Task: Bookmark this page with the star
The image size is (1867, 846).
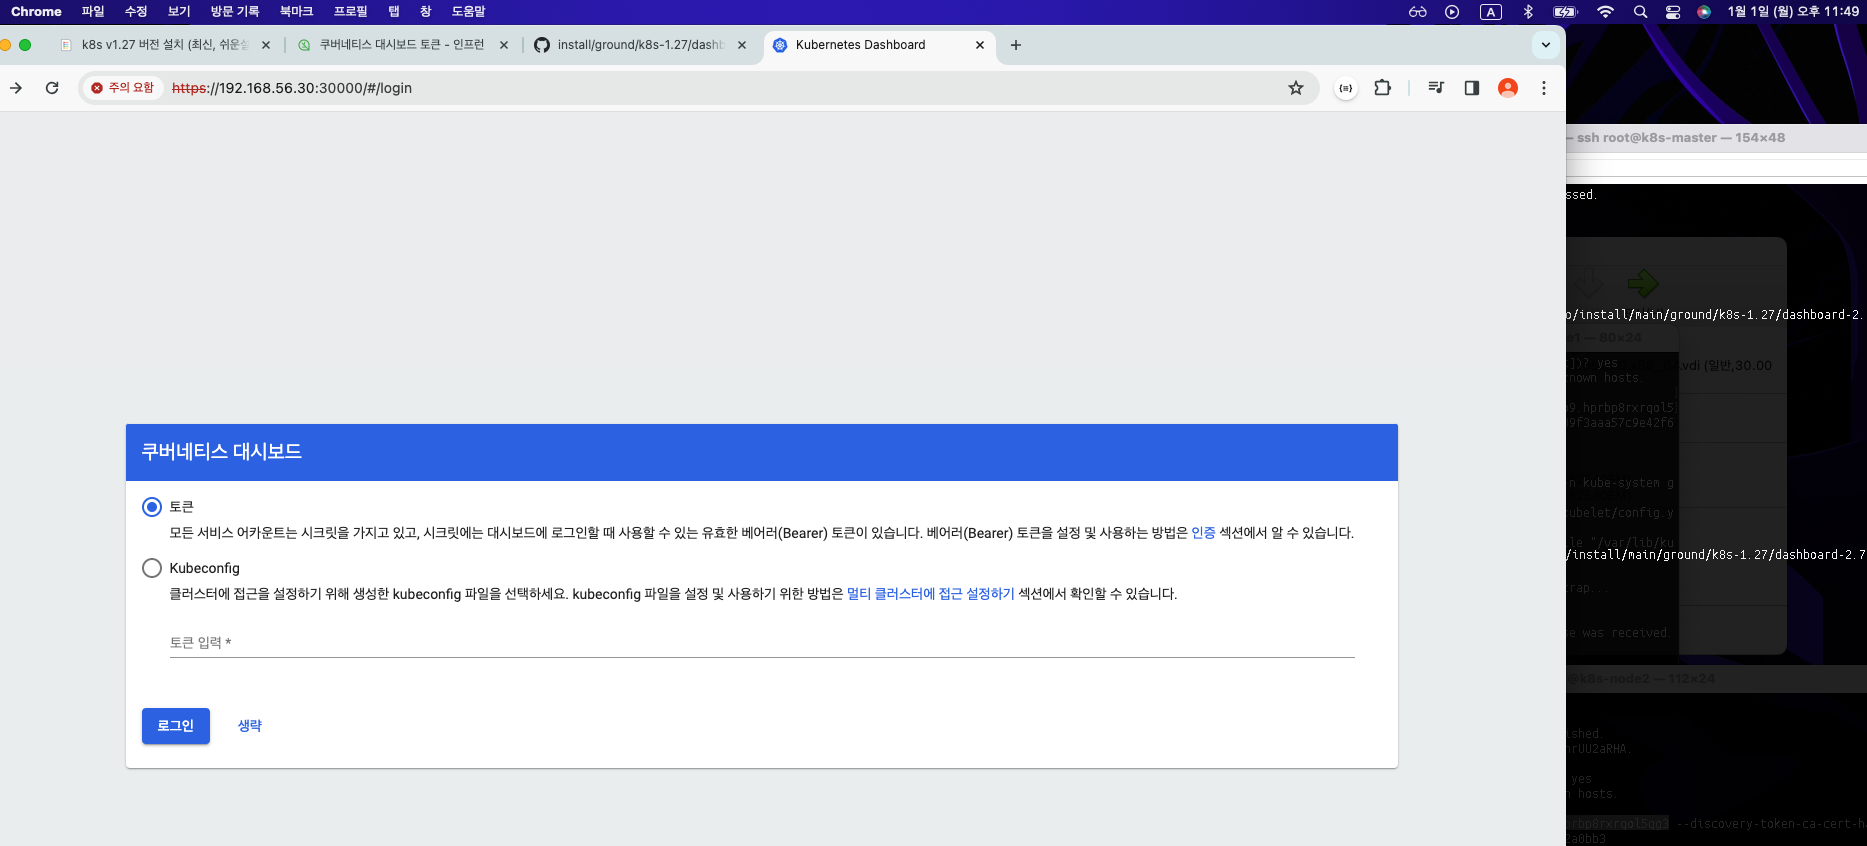Action: click(x=1296, y=88)
